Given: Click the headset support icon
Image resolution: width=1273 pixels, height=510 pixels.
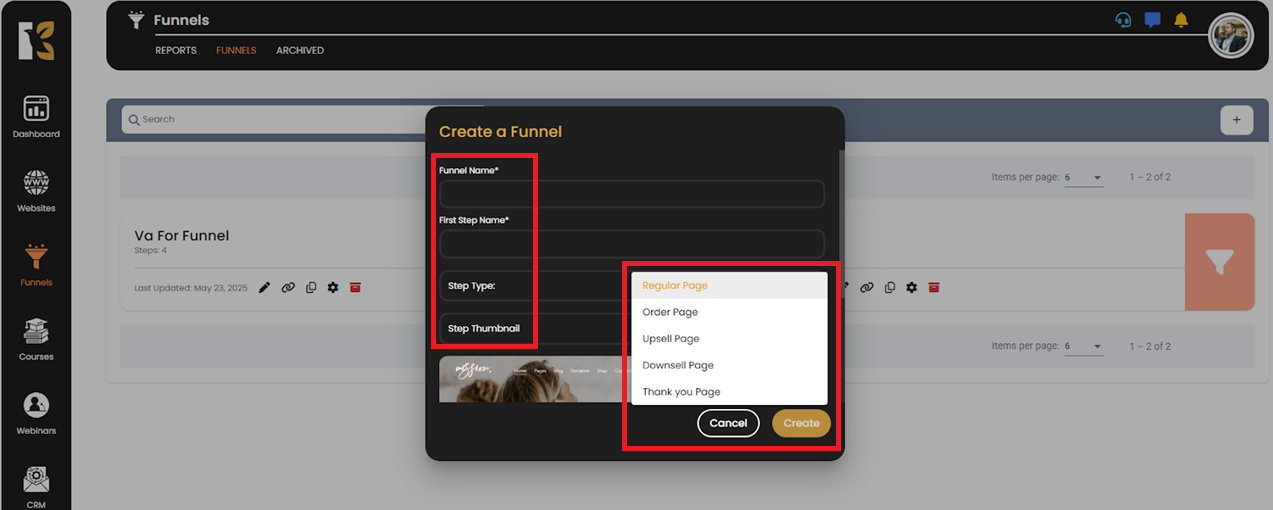Looking at the screenshot, I should 1123,20.
